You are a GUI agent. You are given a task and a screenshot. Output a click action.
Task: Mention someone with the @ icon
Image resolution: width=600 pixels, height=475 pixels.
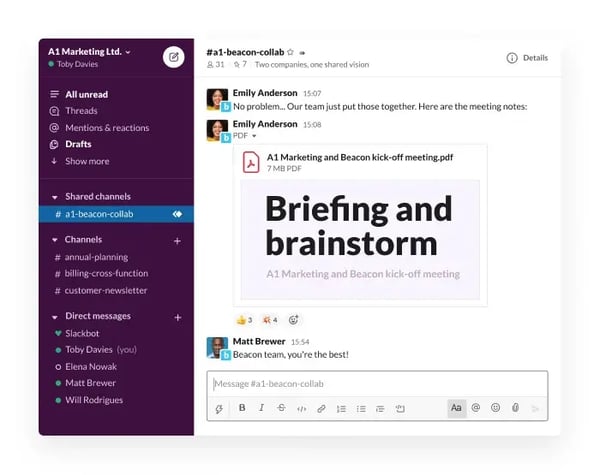point(476,408)
